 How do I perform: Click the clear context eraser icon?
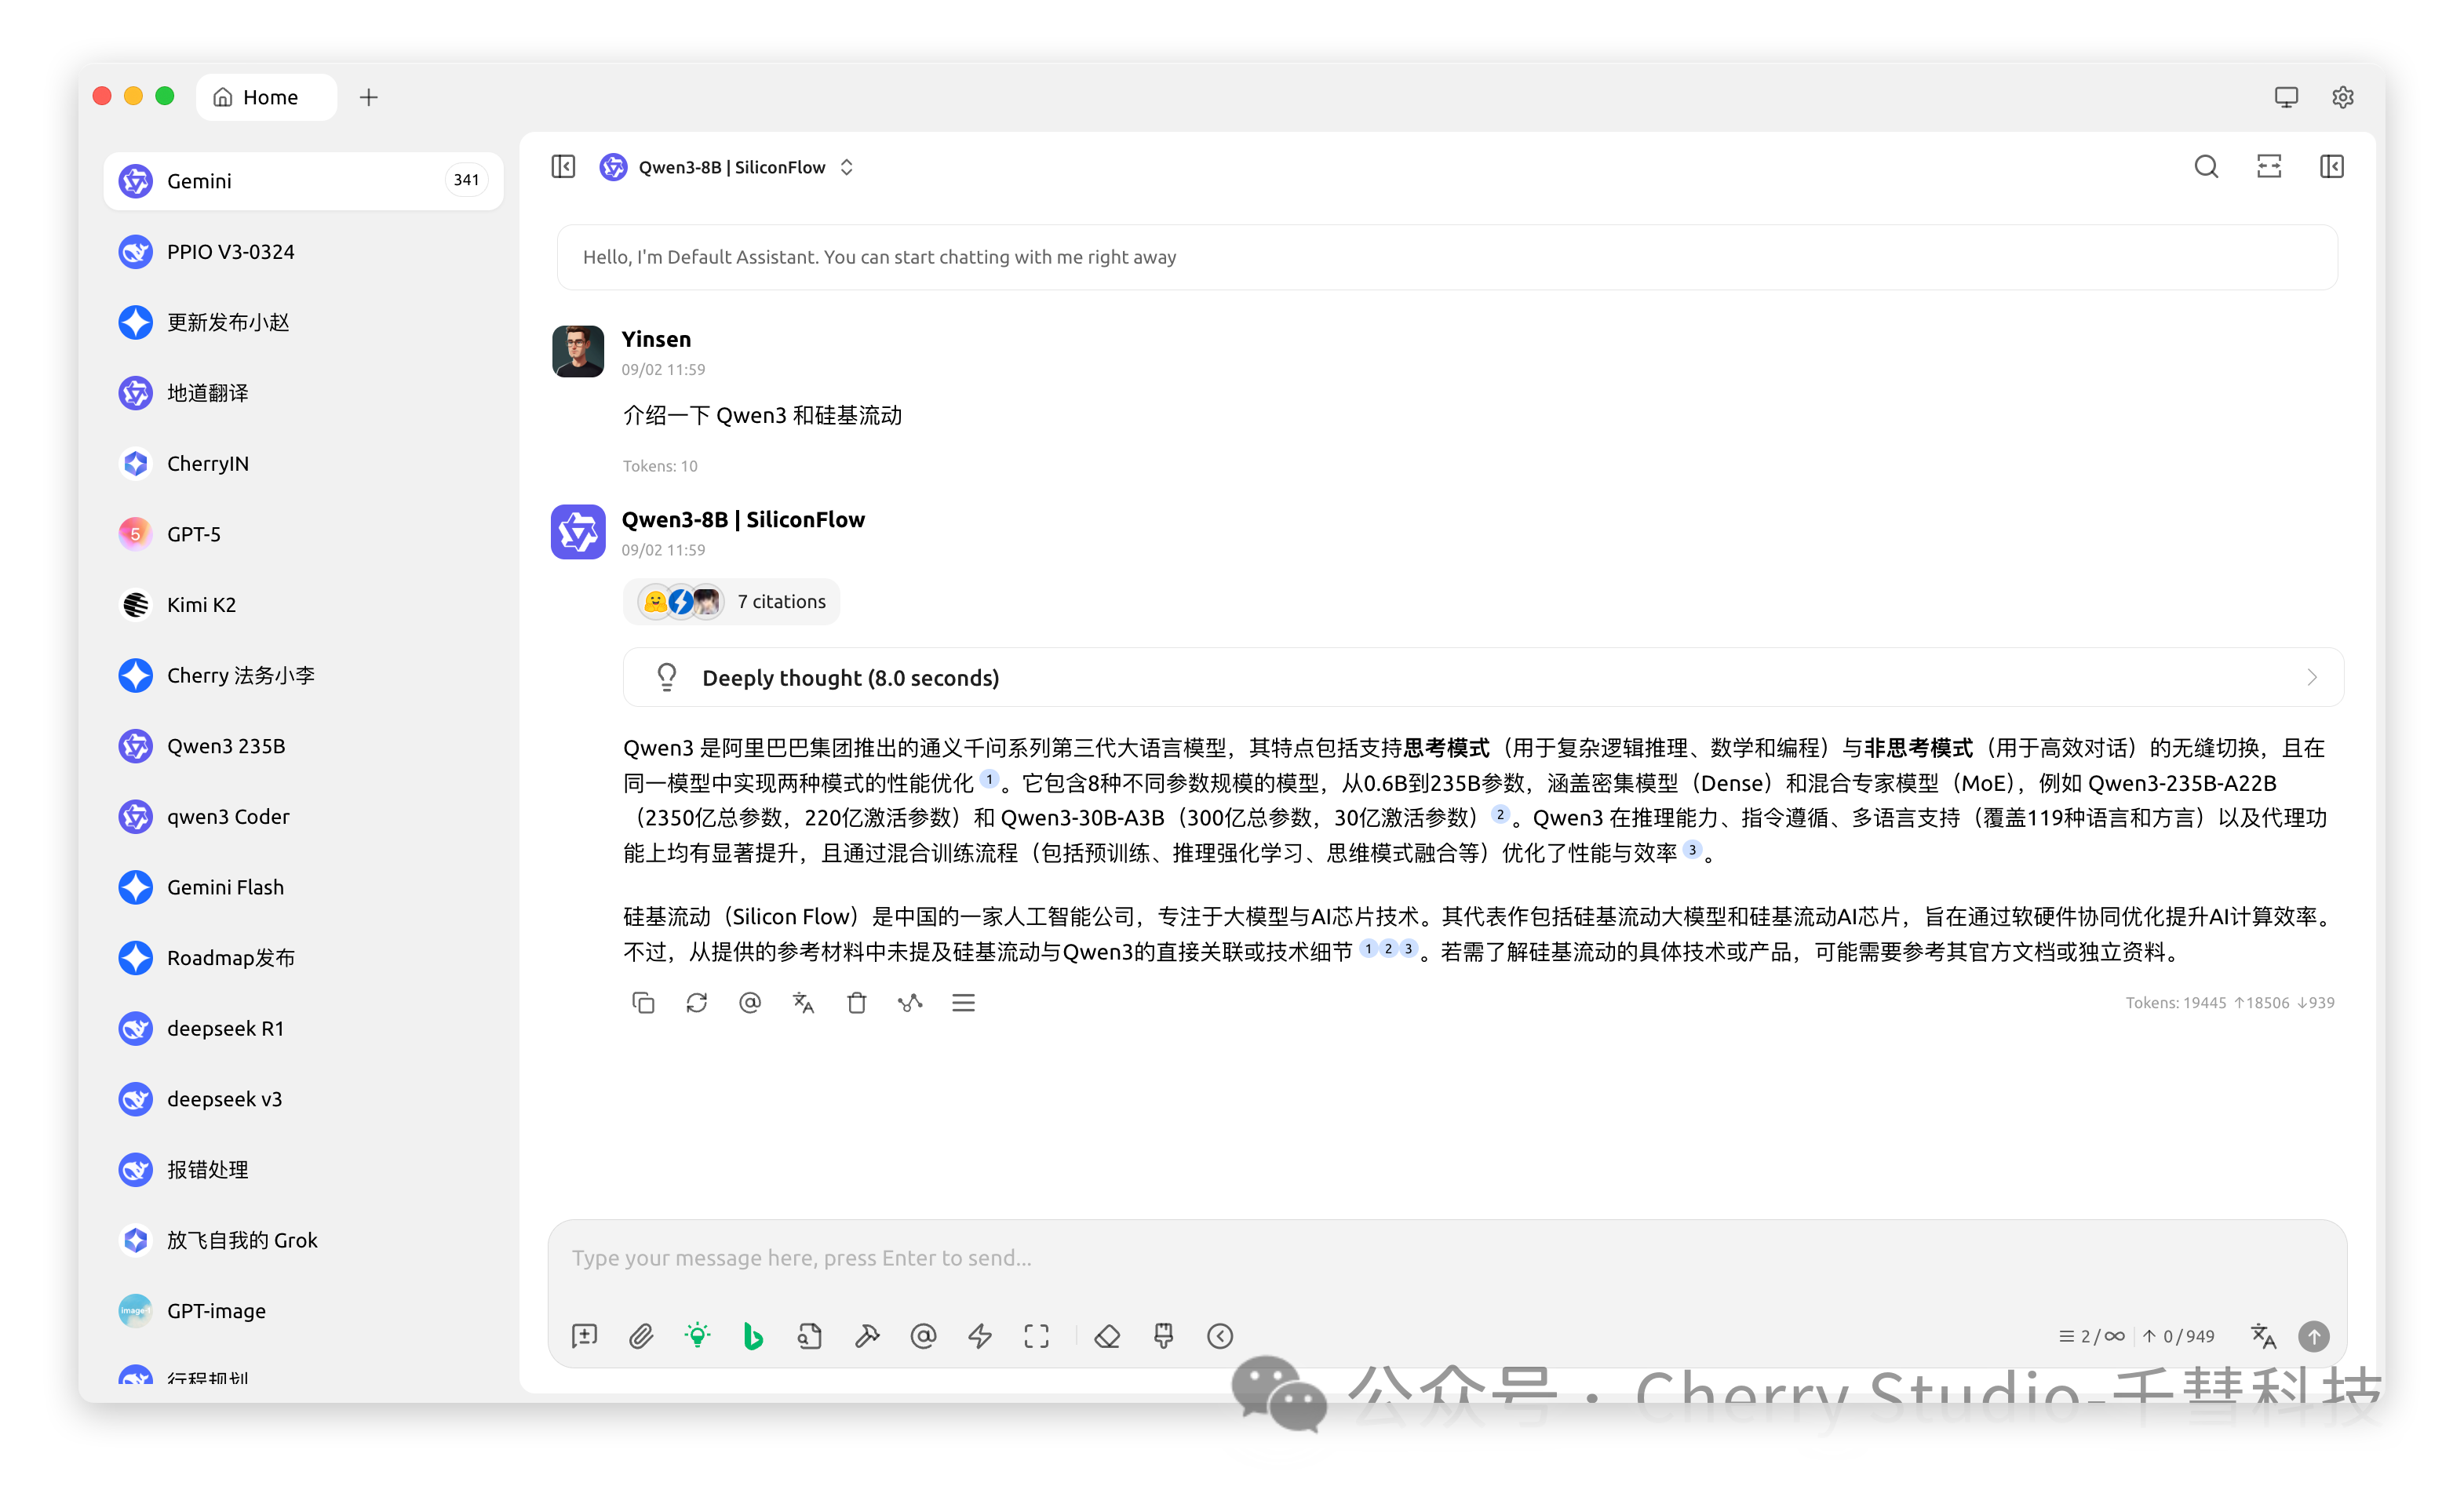point(1107,1336)
